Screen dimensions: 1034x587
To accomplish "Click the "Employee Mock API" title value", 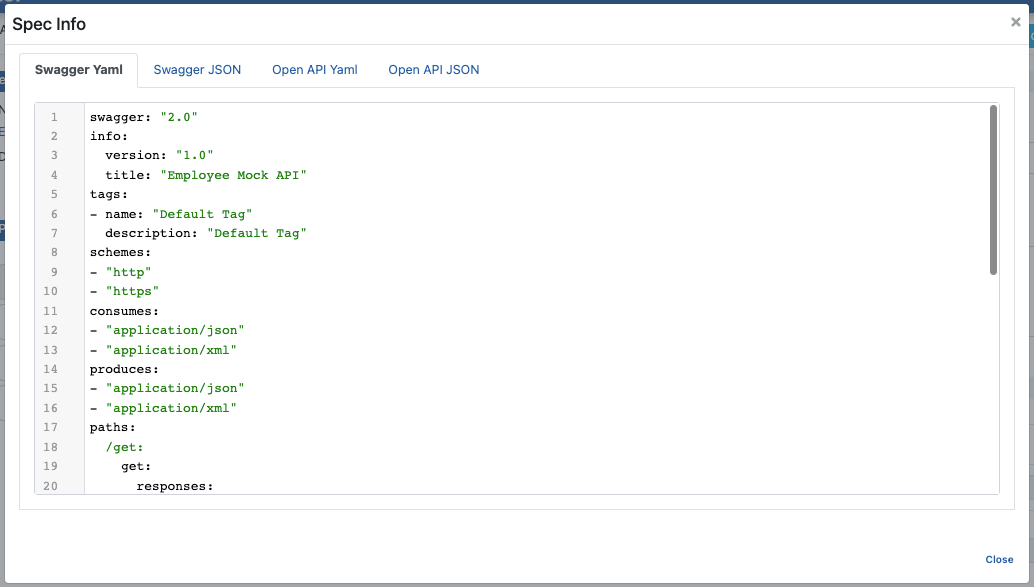I will (233, 175).
